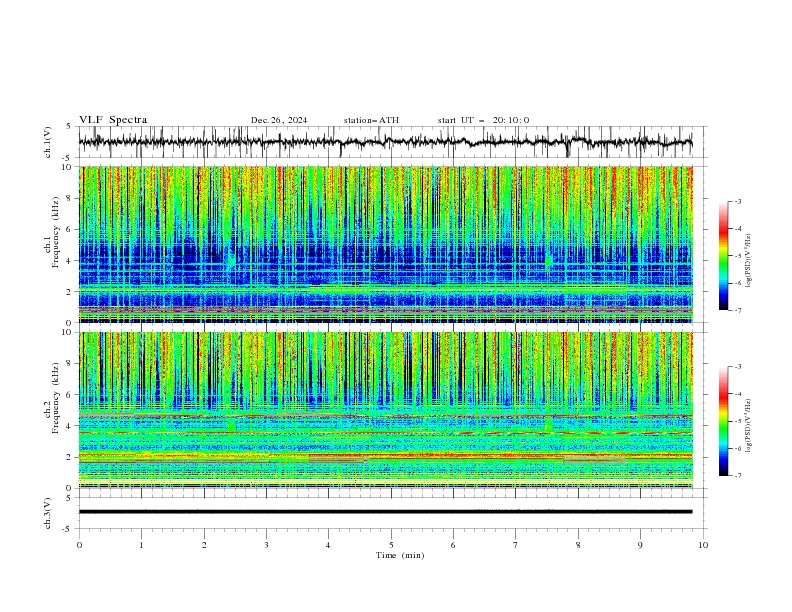Click the ch.1 spectrogram panel
The width and height of the screenshot is (792, 612).
[x=386, y=244]
